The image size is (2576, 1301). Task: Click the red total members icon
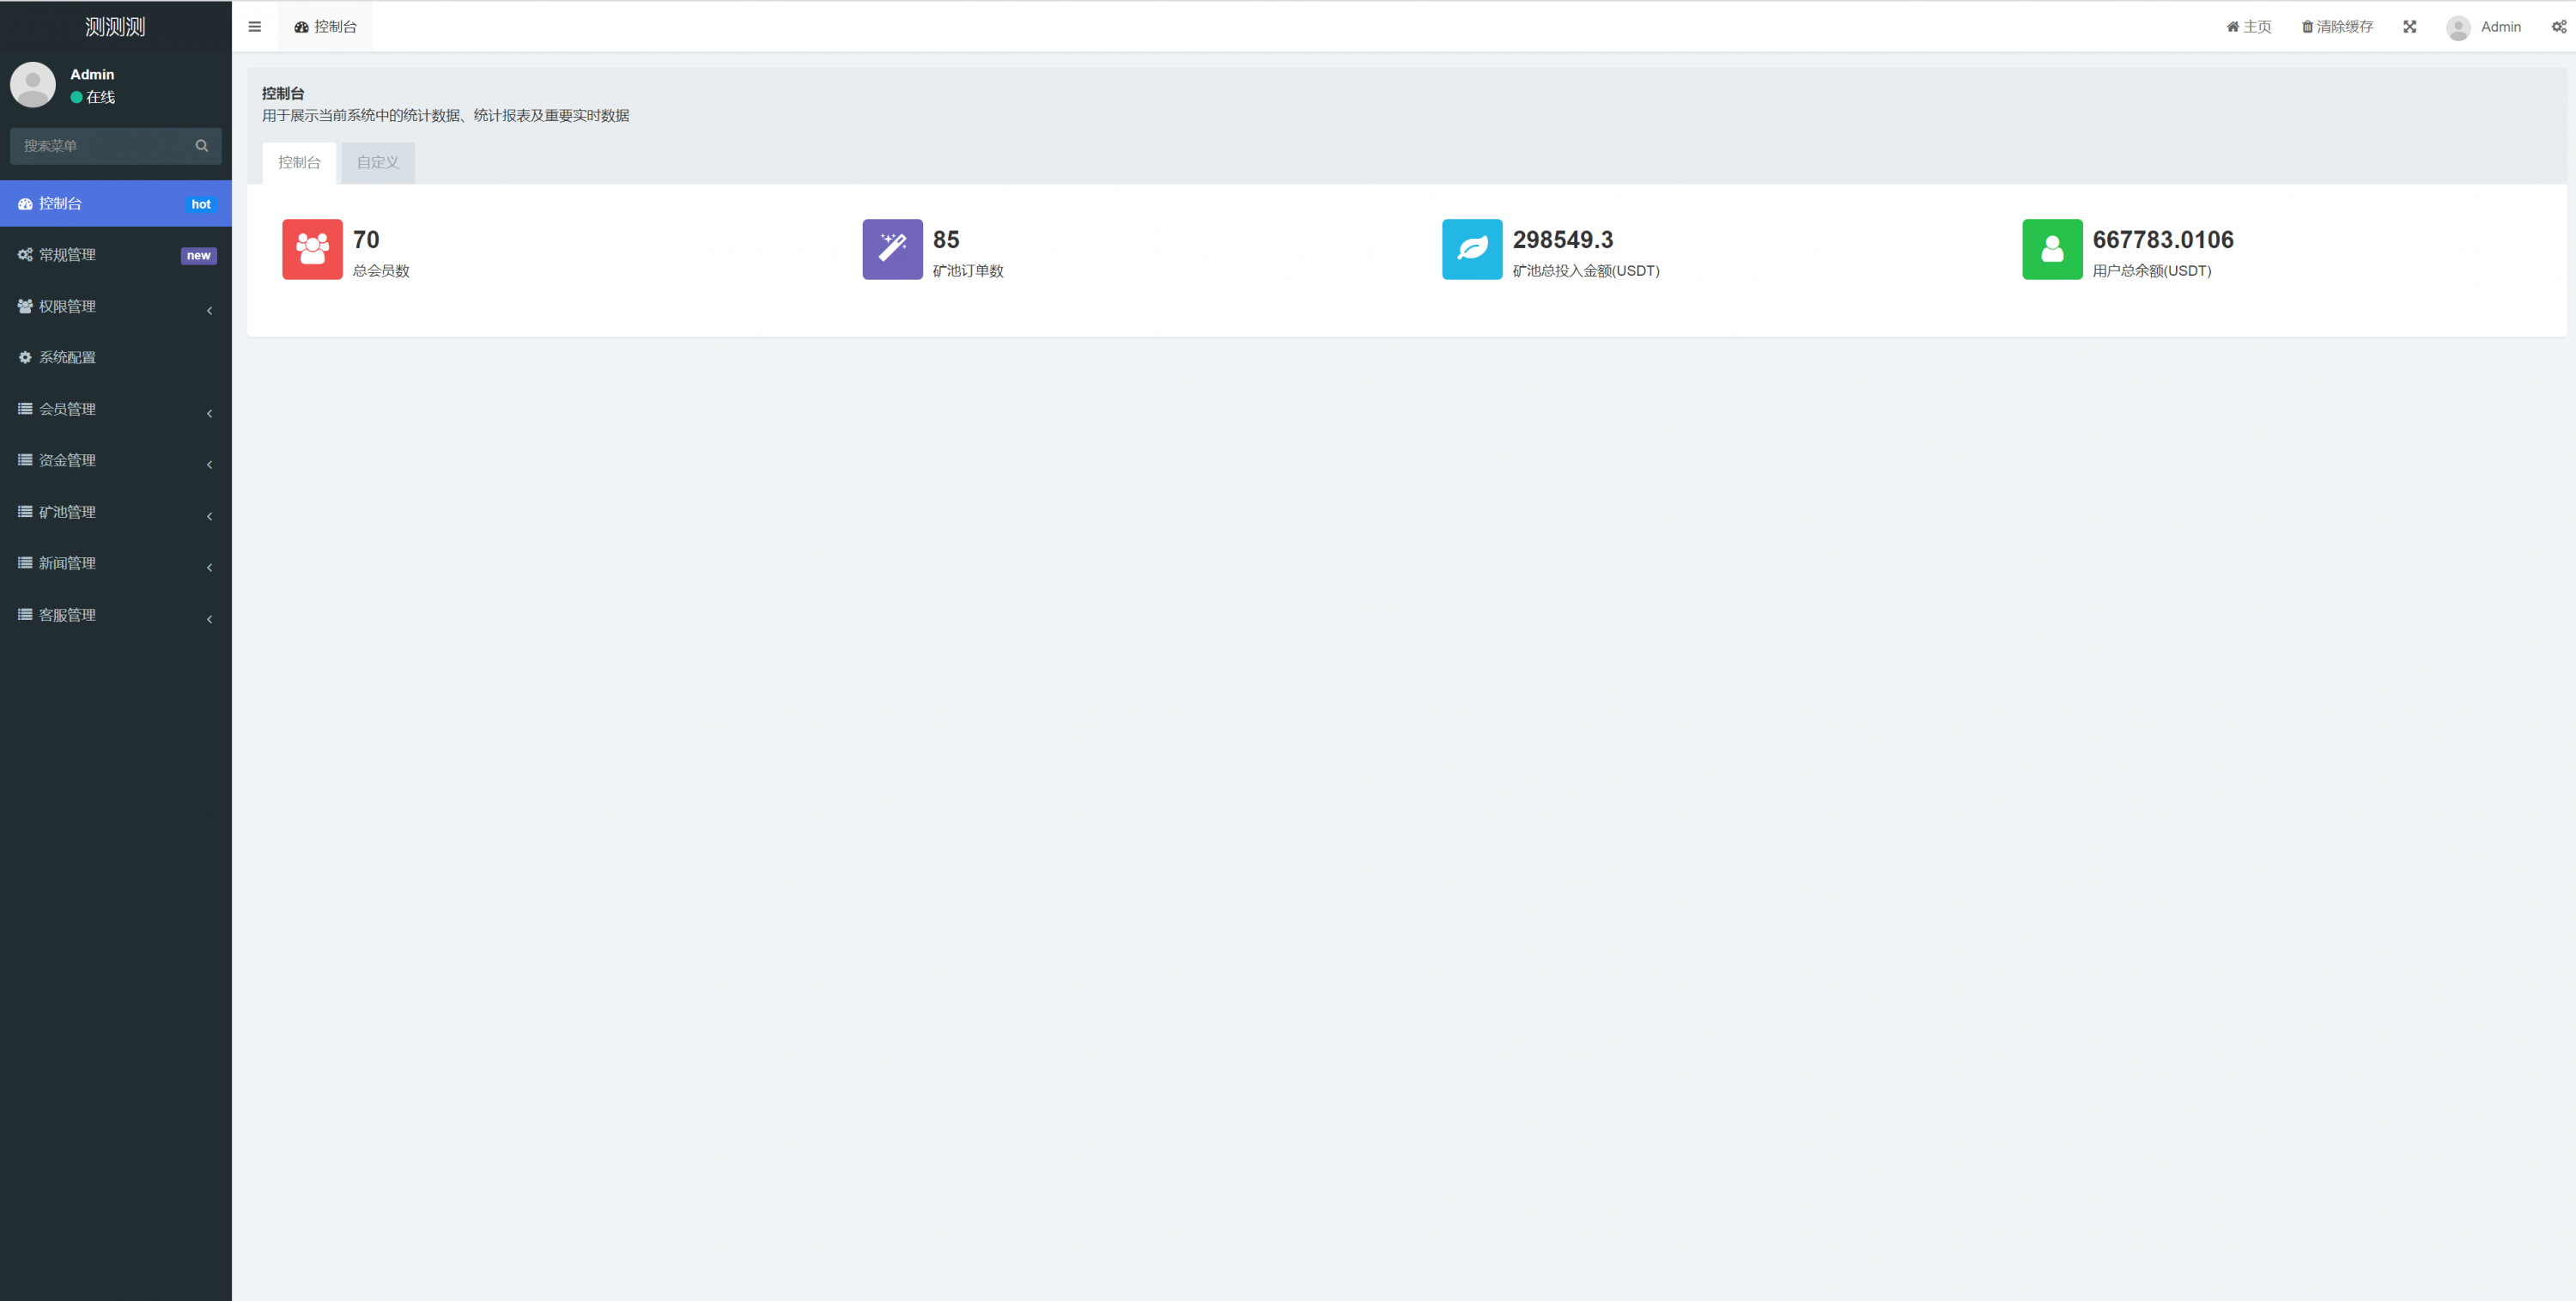(312, 249)
